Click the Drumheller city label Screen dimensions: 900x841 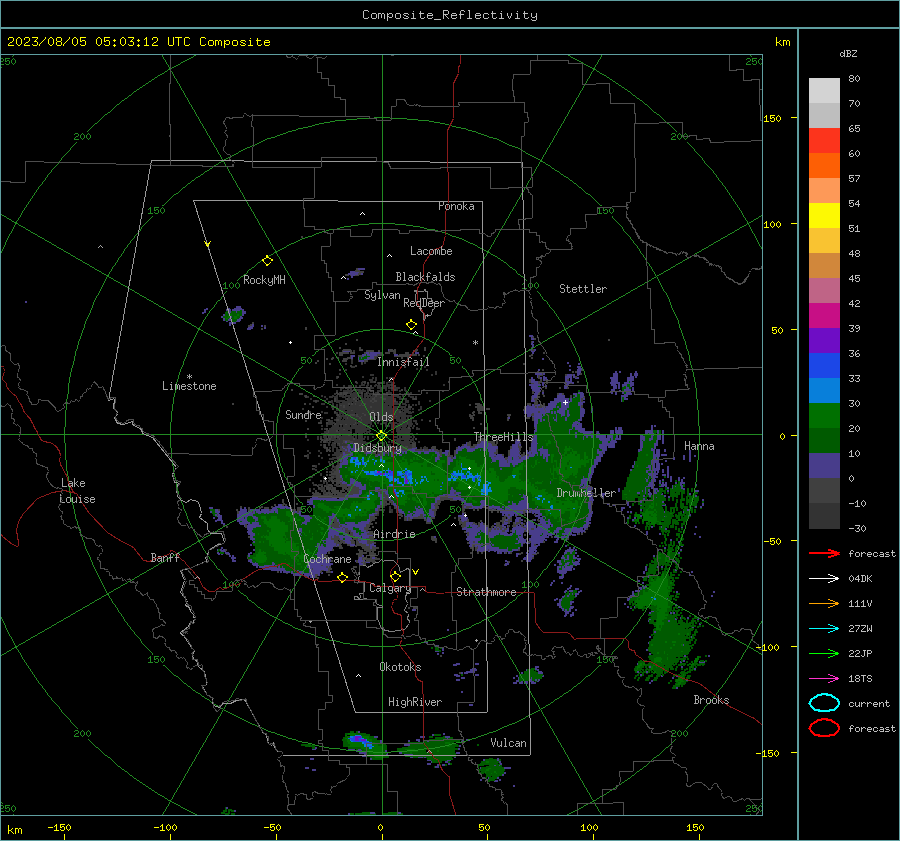point(586,493)
